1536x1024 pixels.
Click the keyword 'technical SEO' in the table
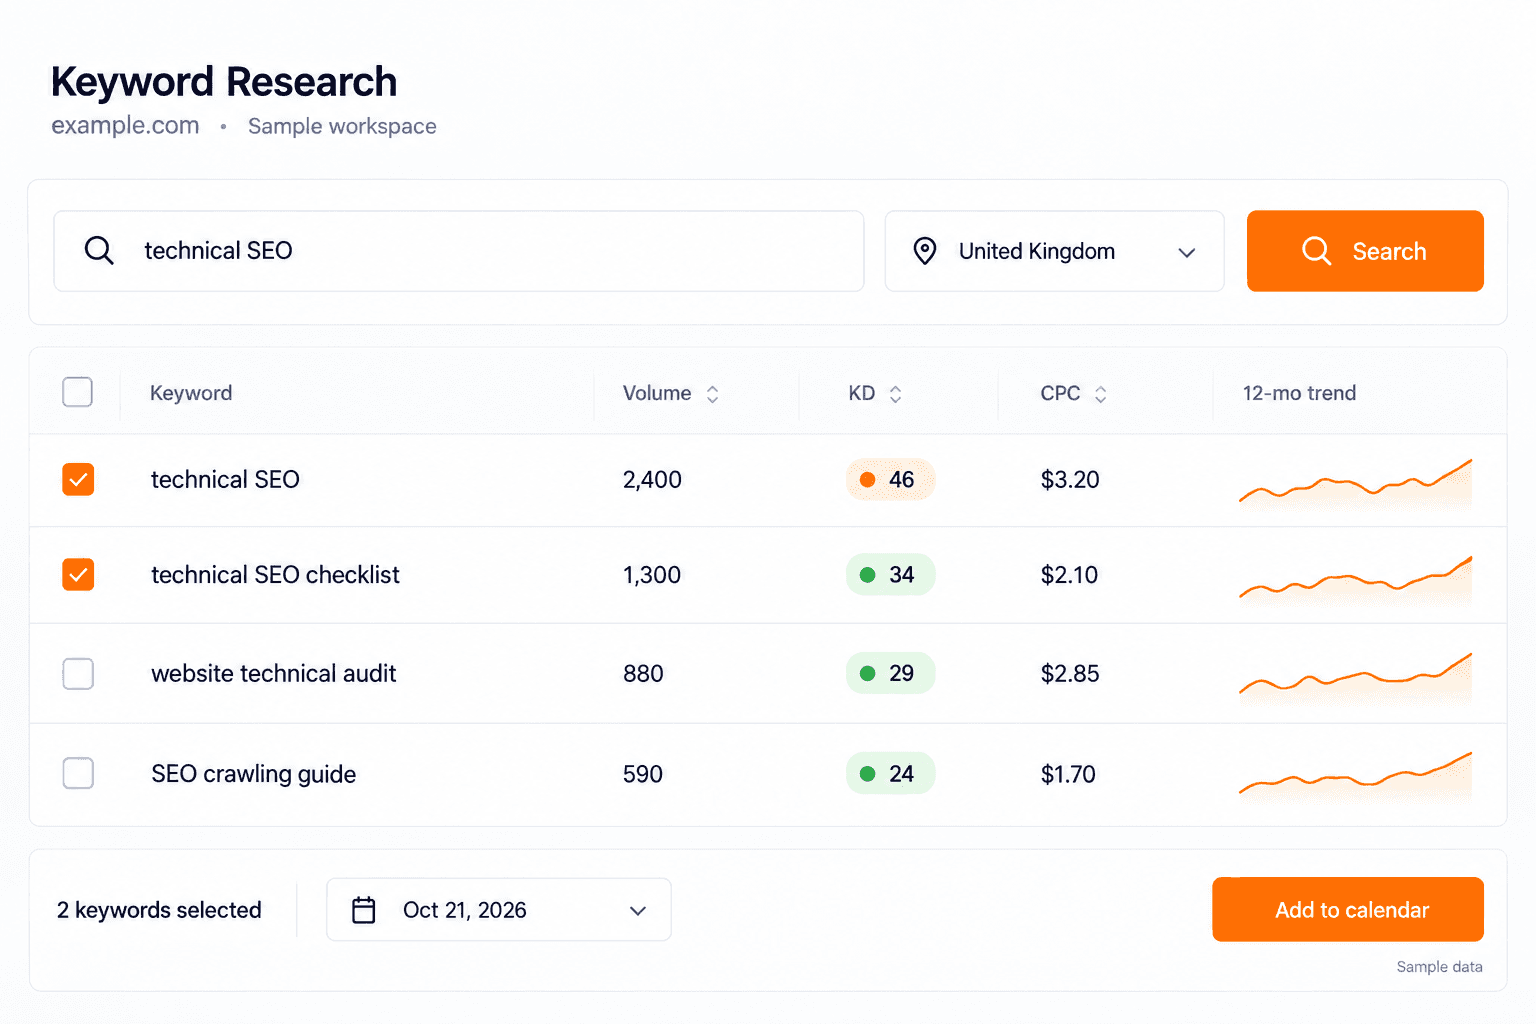(225, 480)
